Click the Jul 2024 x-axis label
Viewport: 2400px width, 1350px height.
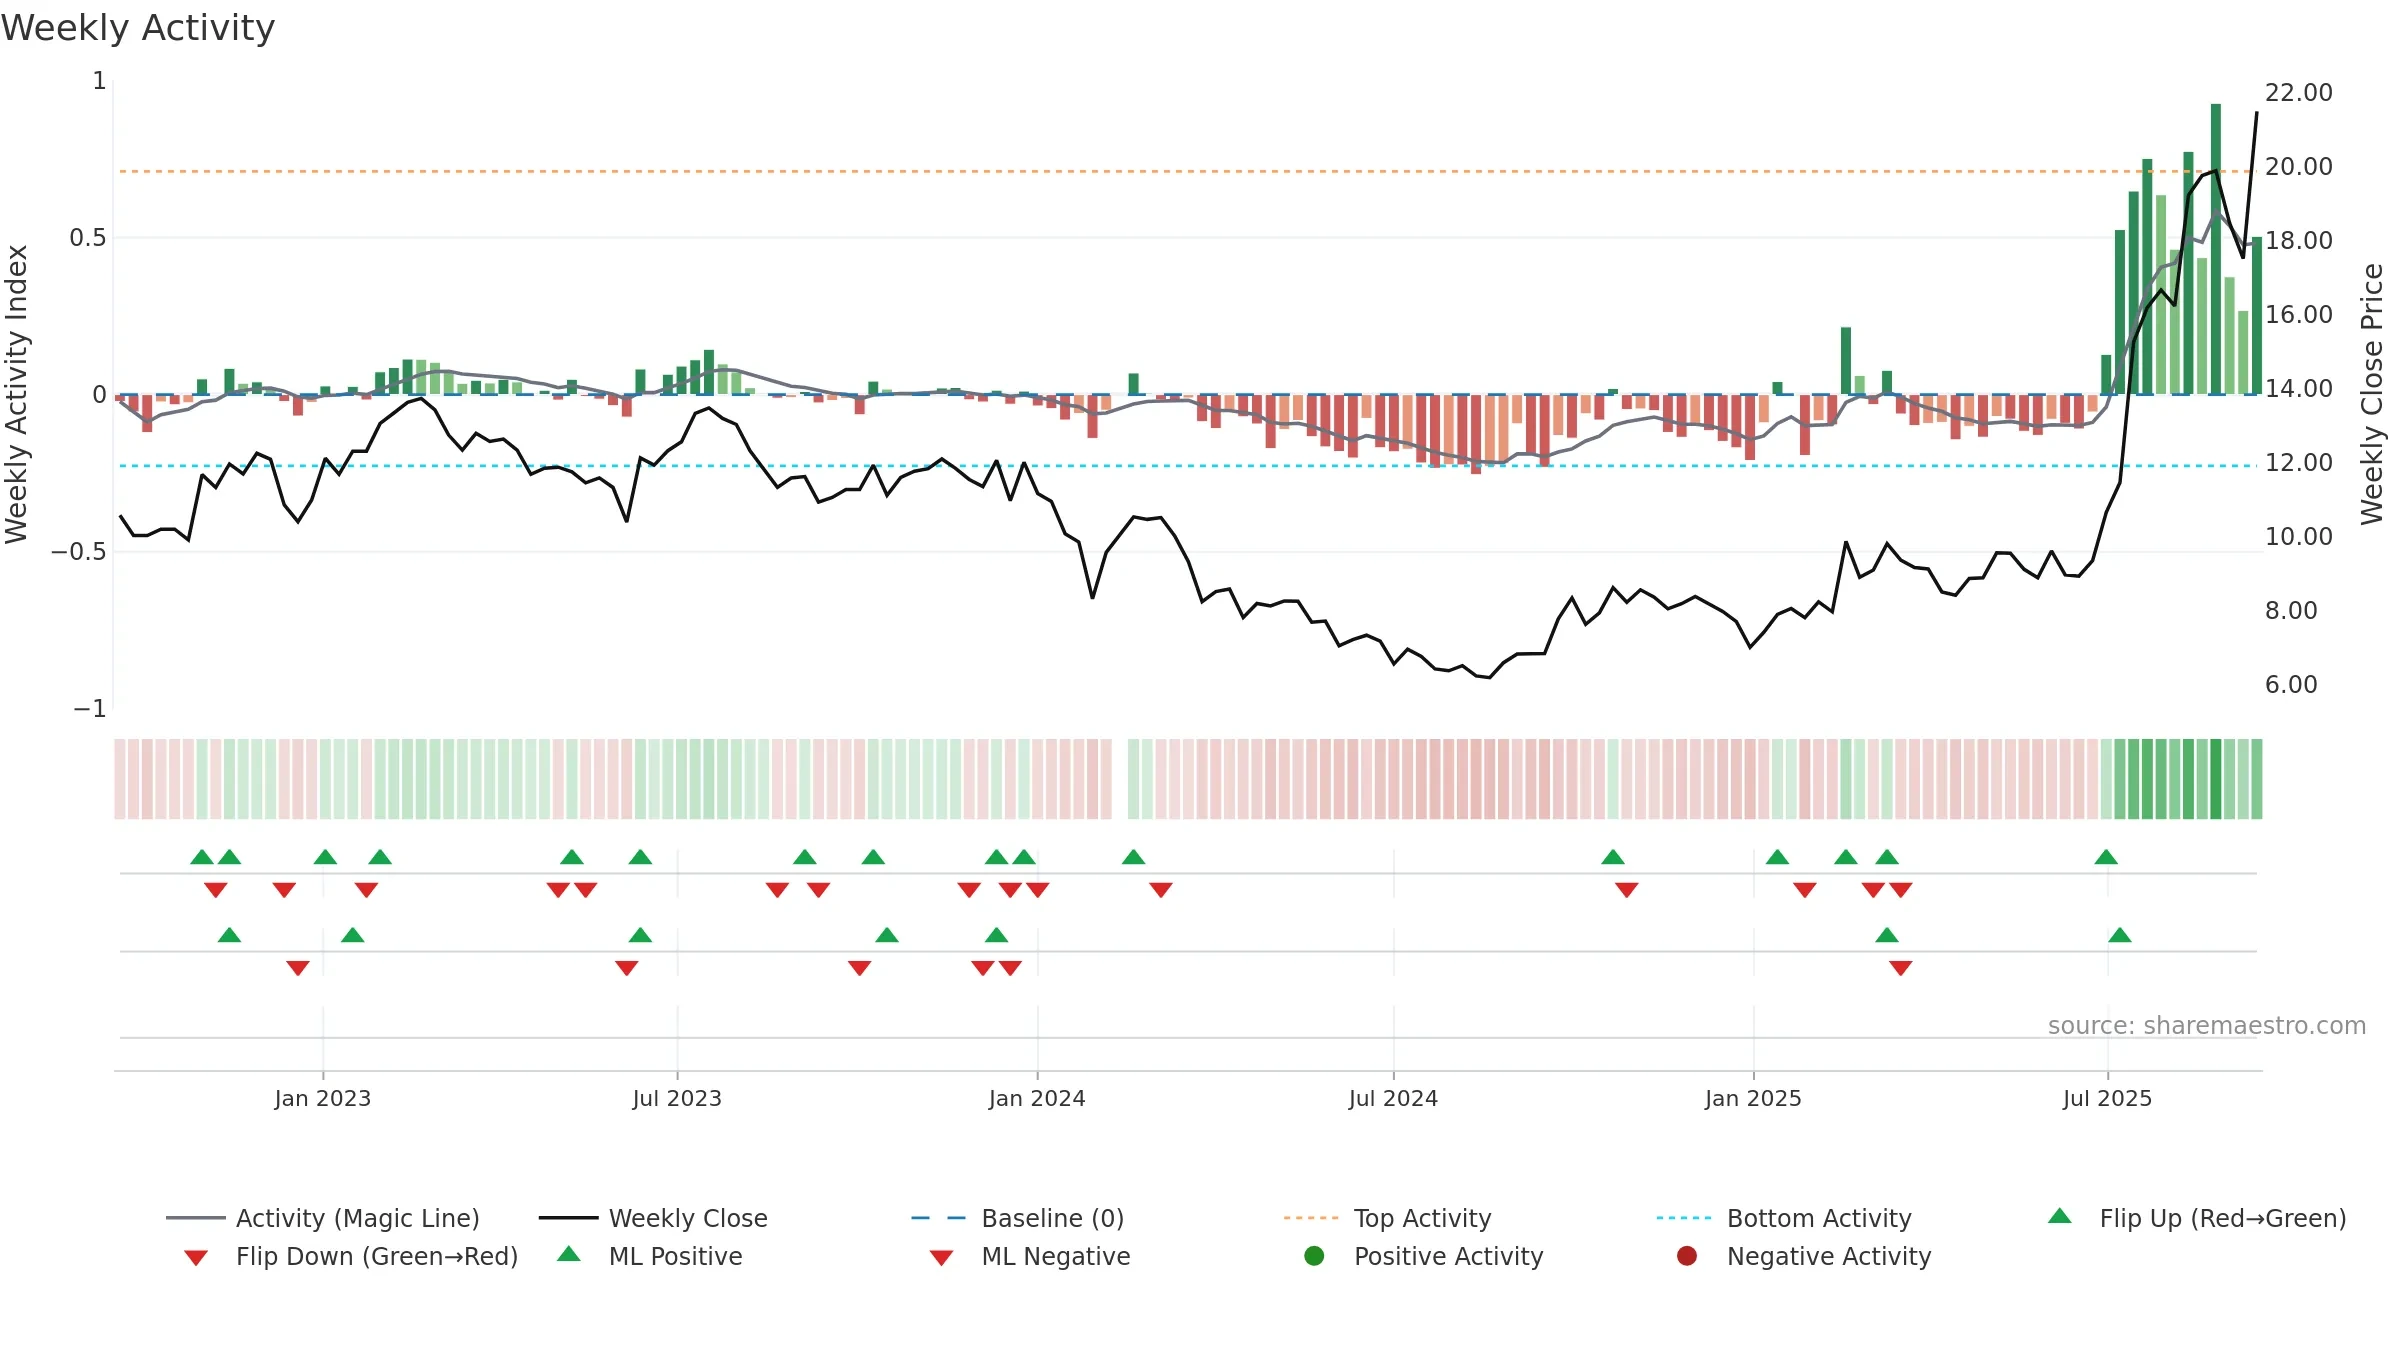pyautogui.click(x=1393, y=1098)
